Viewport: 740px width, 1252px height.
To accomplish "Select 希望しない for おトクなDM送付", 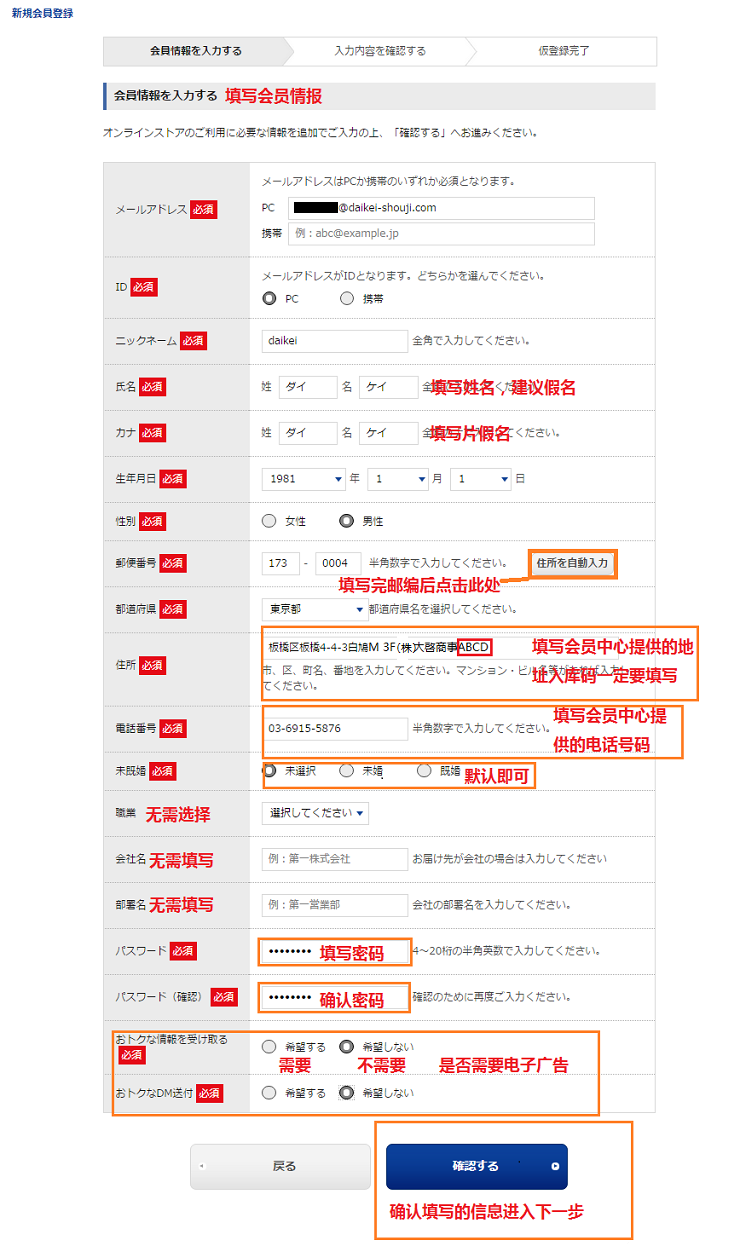I will coord(347,1093).
